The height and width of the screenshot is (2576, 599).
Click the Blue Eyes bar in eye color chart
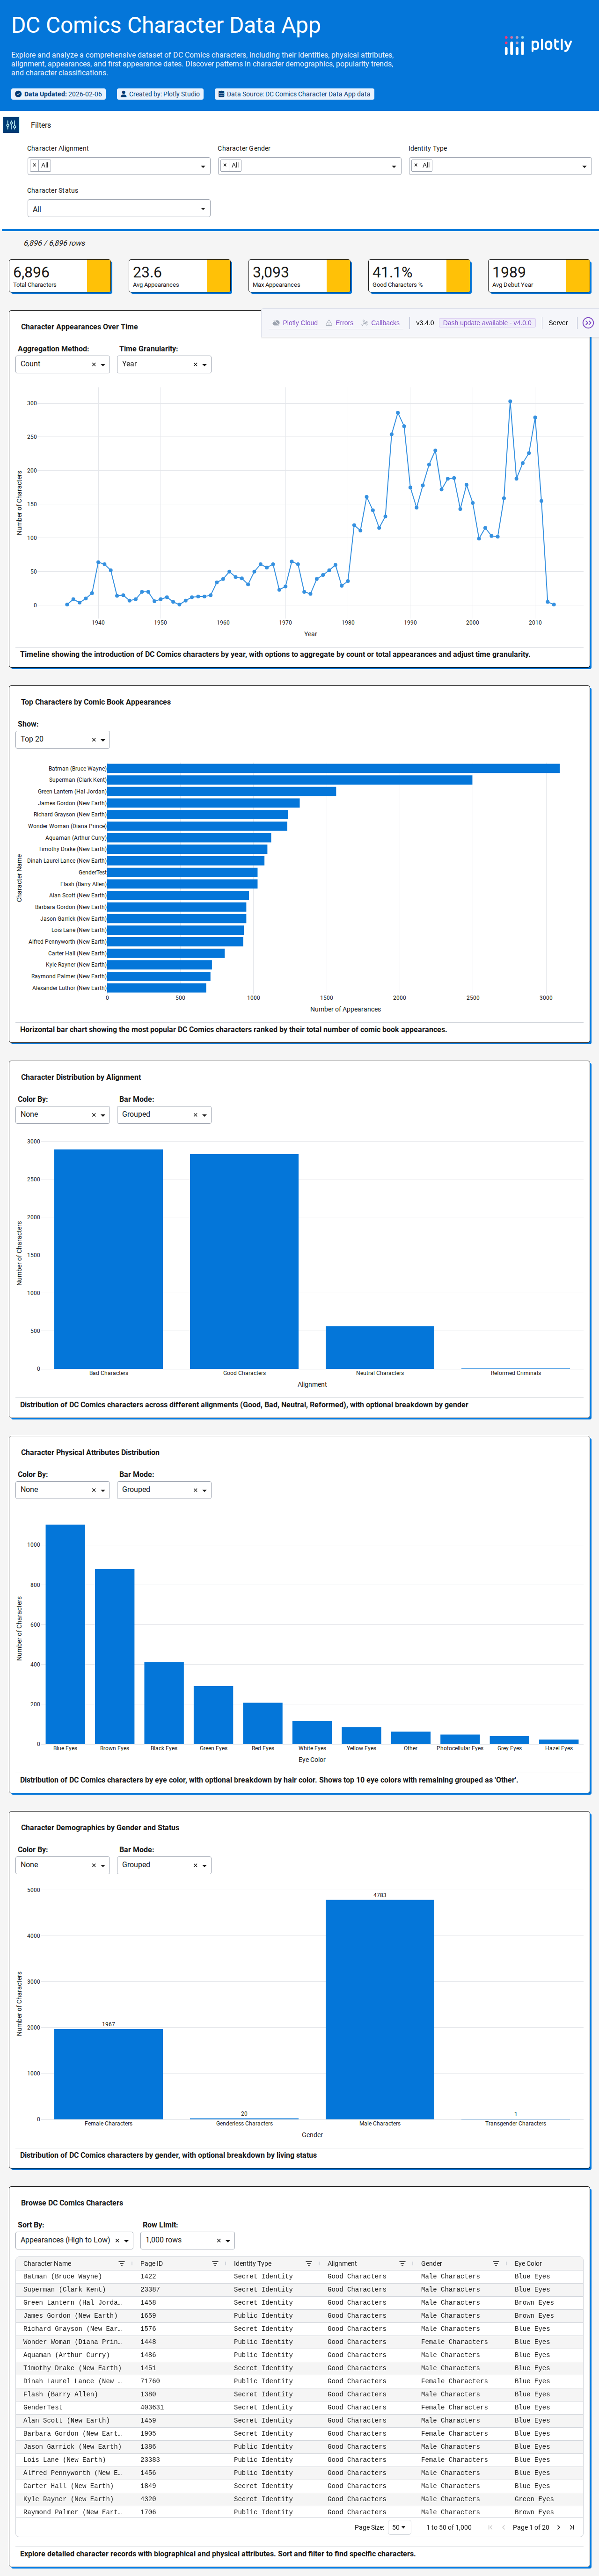coord(65,1634)
